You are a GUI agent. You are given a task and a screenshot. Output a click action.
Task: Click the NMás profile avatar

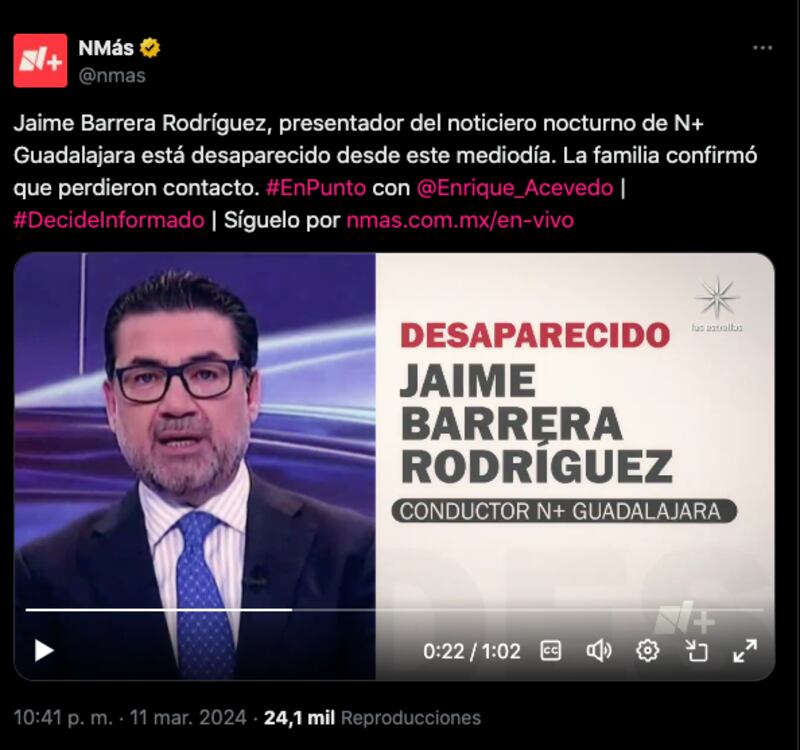click(x=40, y=61)
